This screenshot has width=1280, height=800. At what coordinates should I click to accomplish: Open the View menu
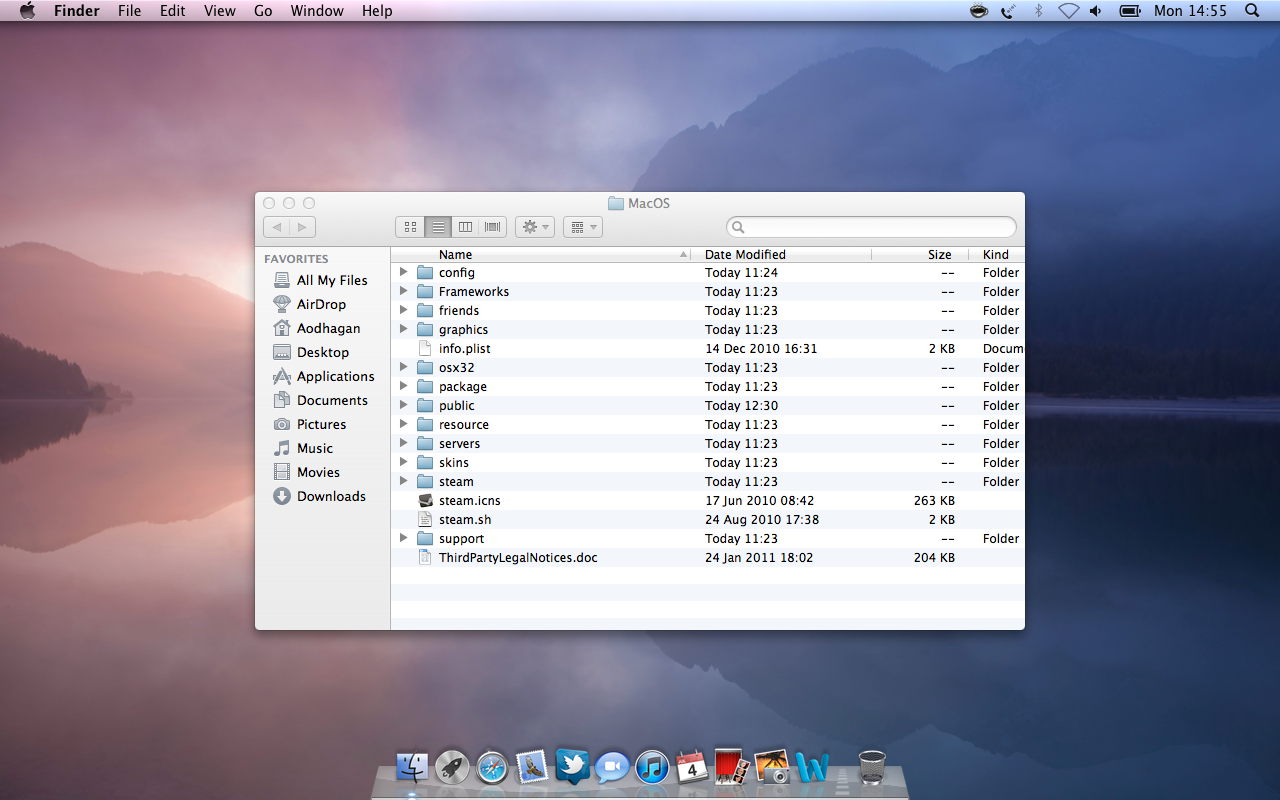[220, 11]
